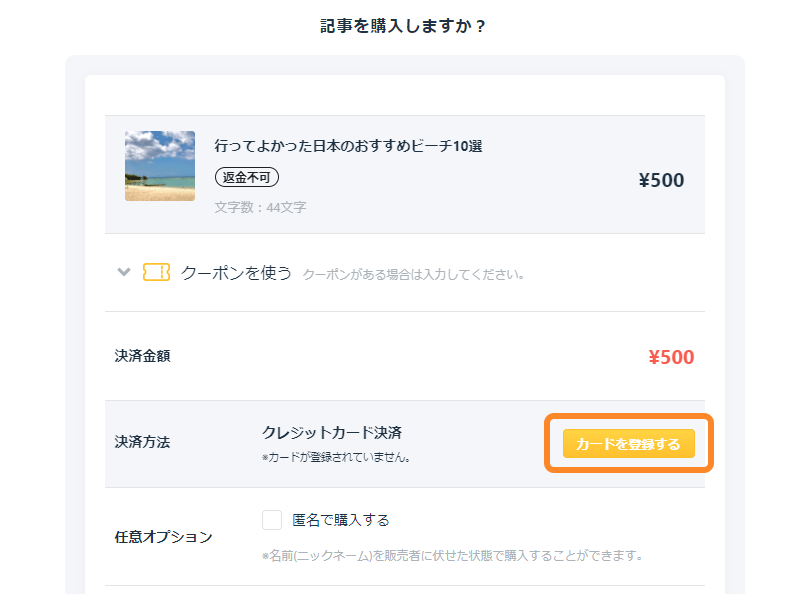
Task: Click the クレジットカード決済 payment method text
Action: coord(332,432)
